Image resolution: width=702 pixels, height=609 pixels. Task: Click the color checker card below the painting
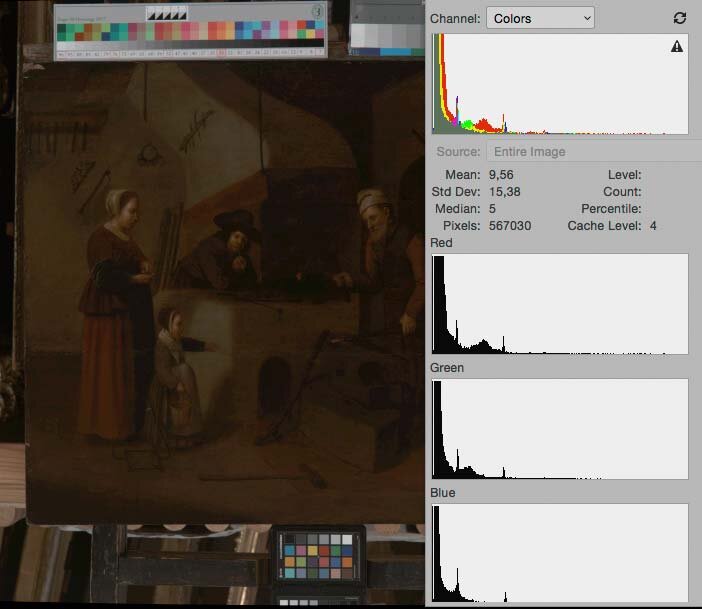pyautogui.click(x=318, y=555)
